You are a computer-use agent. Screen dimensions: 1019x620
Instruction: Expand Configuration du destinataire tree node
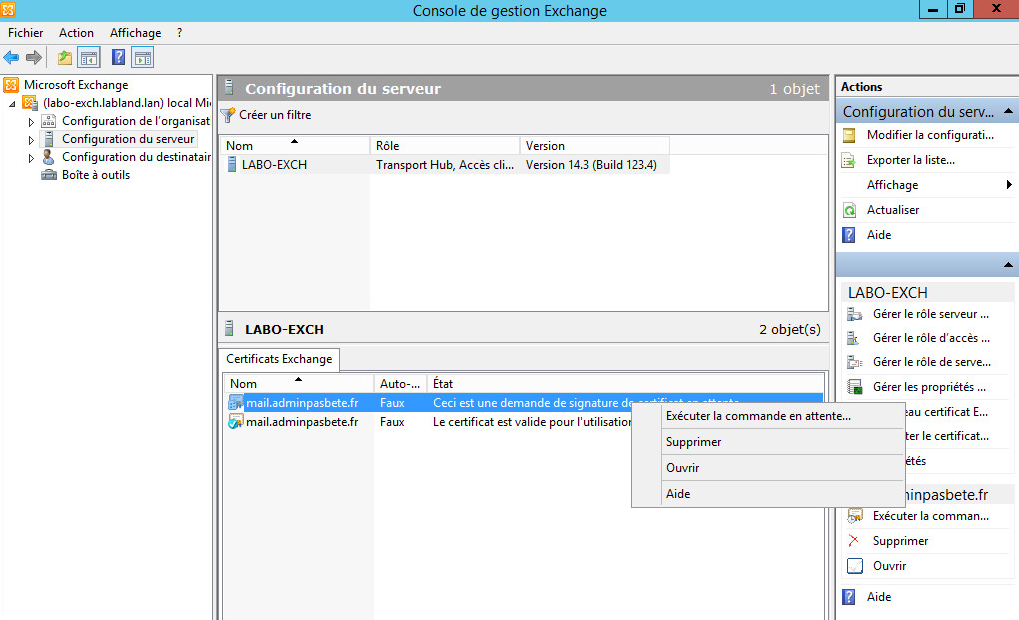coord(31,158)
